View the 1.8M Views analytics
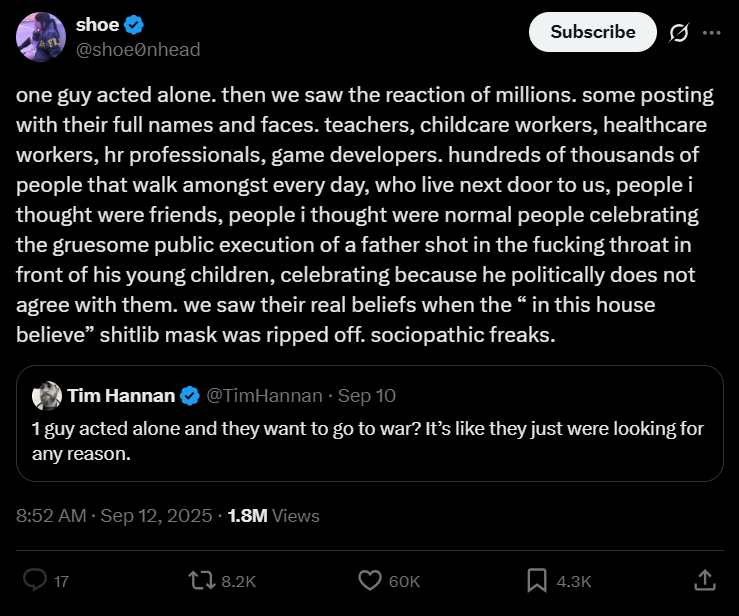The width and height of the screenshot is (739, 616). click(x=273, y=516)
